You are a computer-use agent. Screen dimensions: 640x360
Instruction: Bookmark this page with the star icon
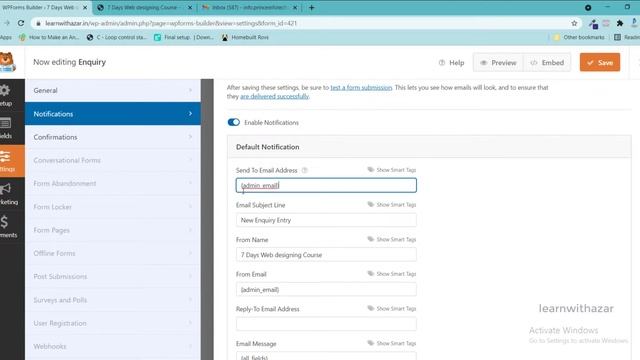click(574, 23)
